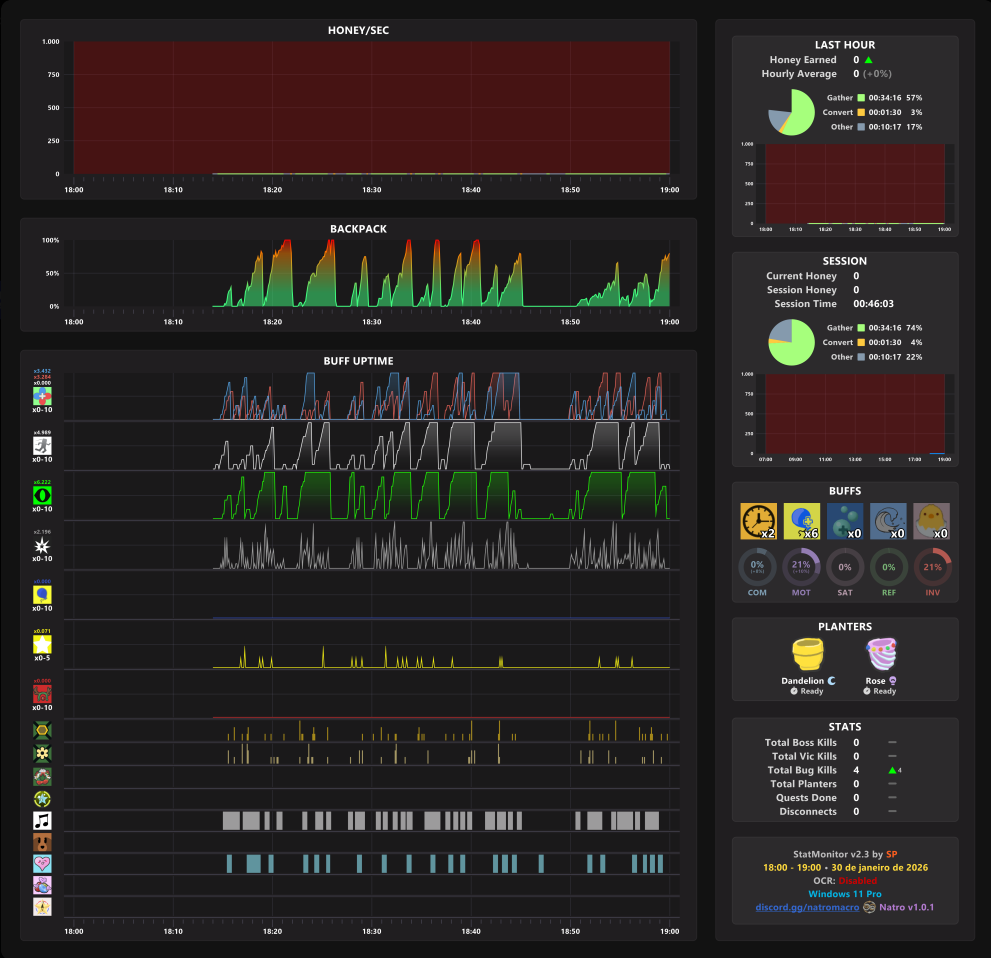
Task: Click the green zero buff uptime icon
Action: 42,495
